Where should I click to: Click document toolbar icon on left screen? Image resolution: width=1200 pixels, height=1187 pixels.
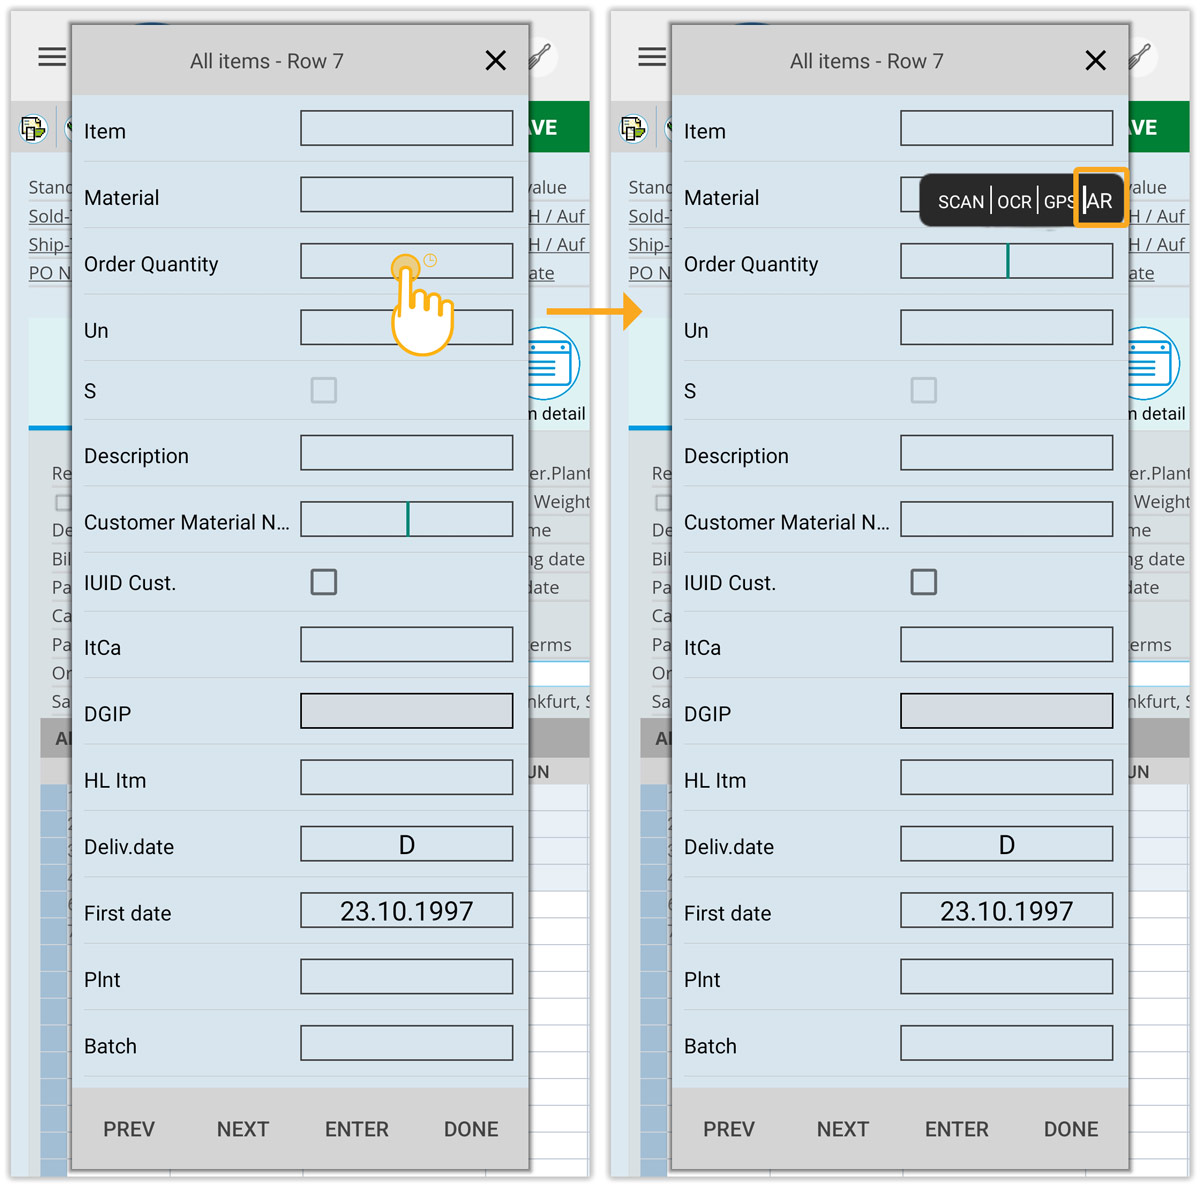(34, 129)
